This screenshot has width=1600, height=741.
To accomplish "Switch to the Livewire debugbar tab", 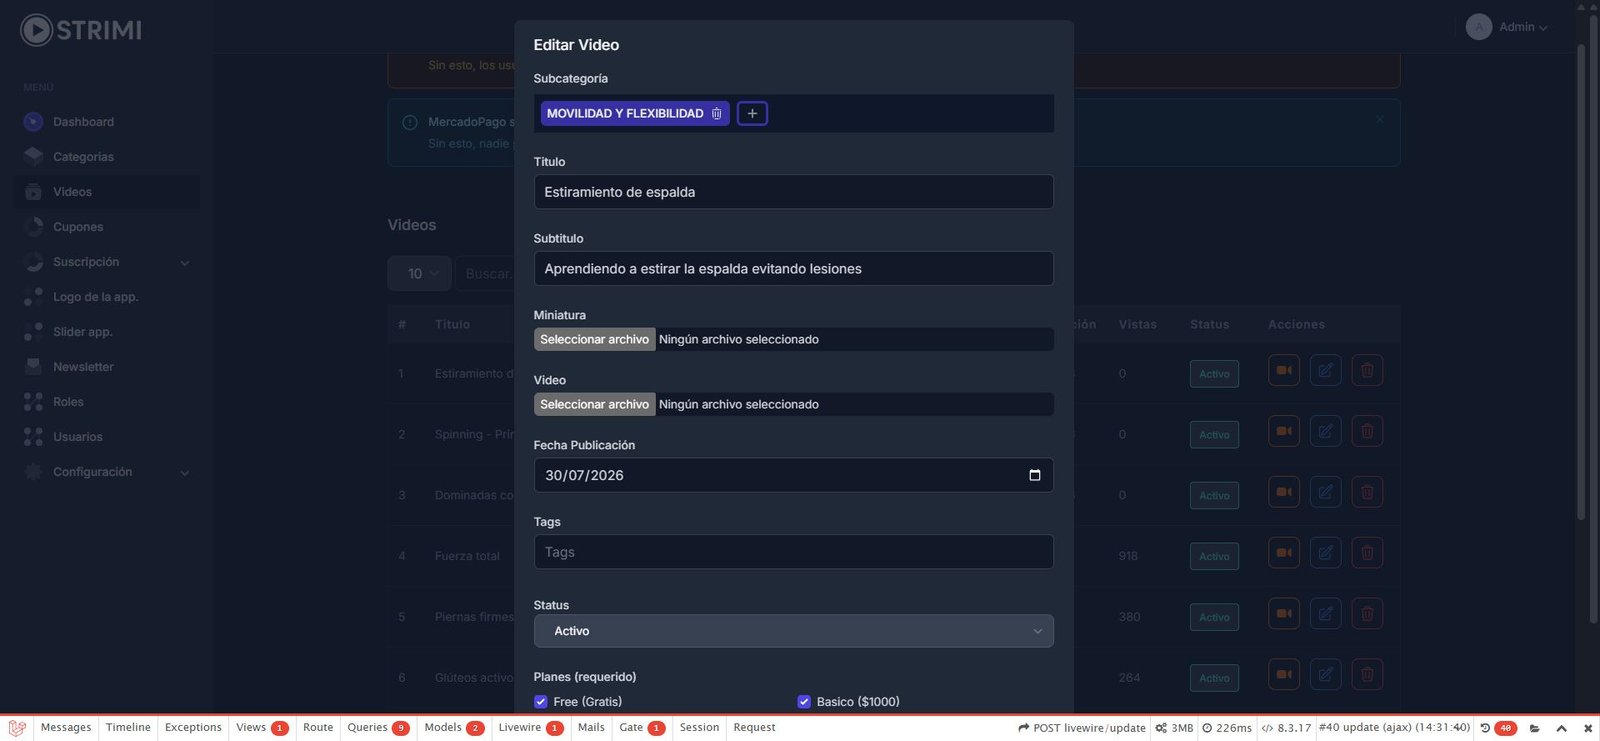I will click(x=531, y=728).
